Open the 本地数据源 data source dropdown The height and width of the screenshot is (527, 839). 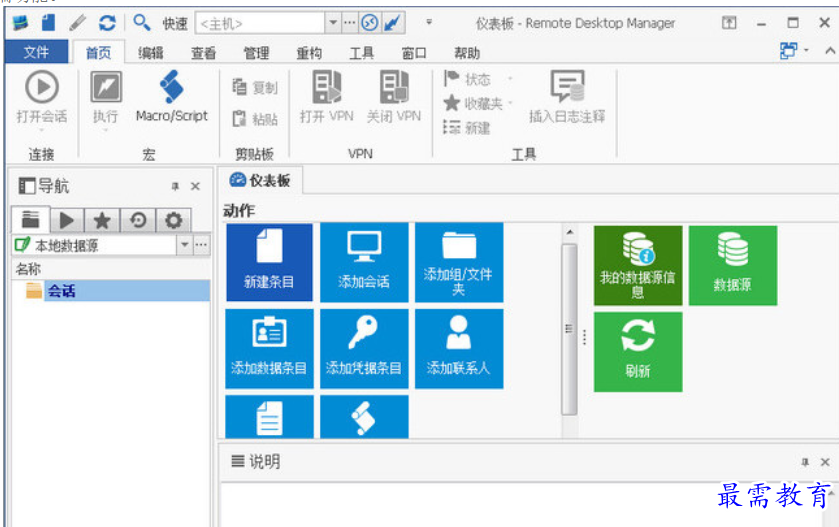(184, 245)
